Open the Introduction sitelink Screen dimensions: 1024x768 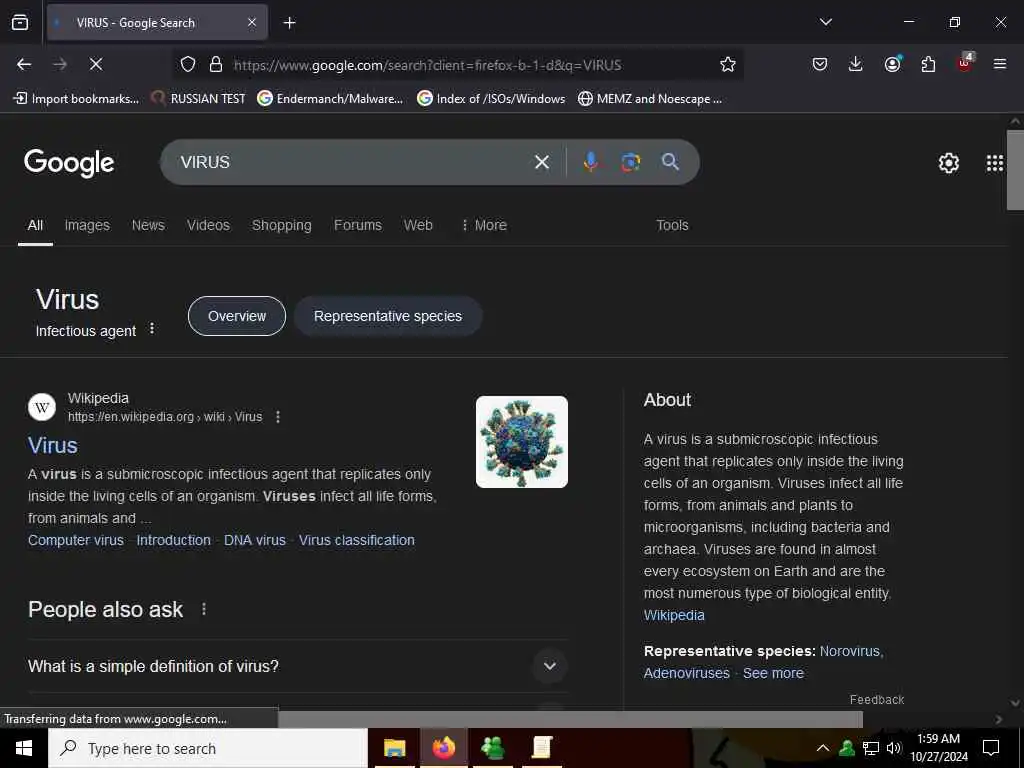point(173,540)
